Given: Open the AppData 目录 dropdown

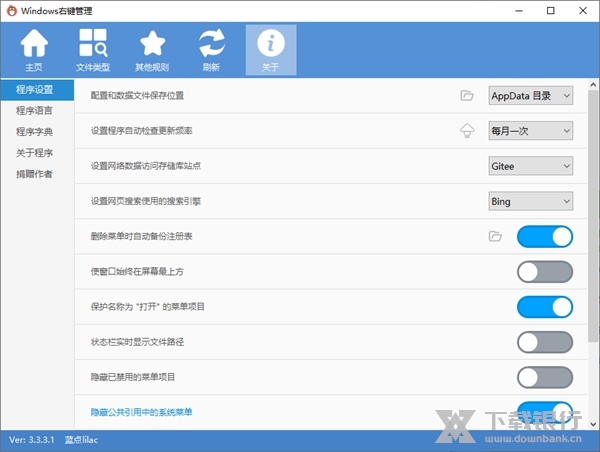Looking at the screenshot, I should click(531, 96).
